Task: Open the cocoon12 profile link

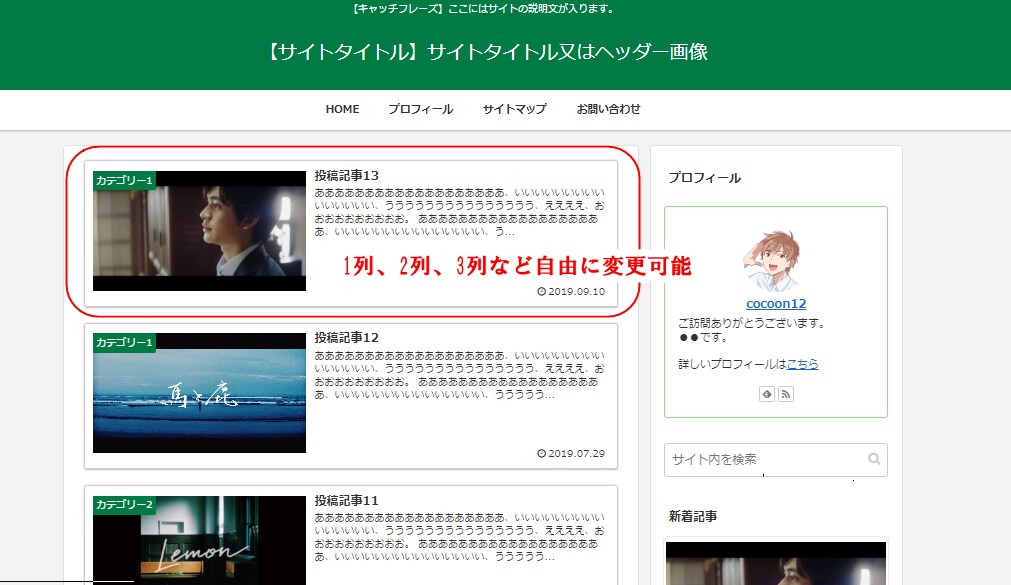Action: (x=776, y=303)
